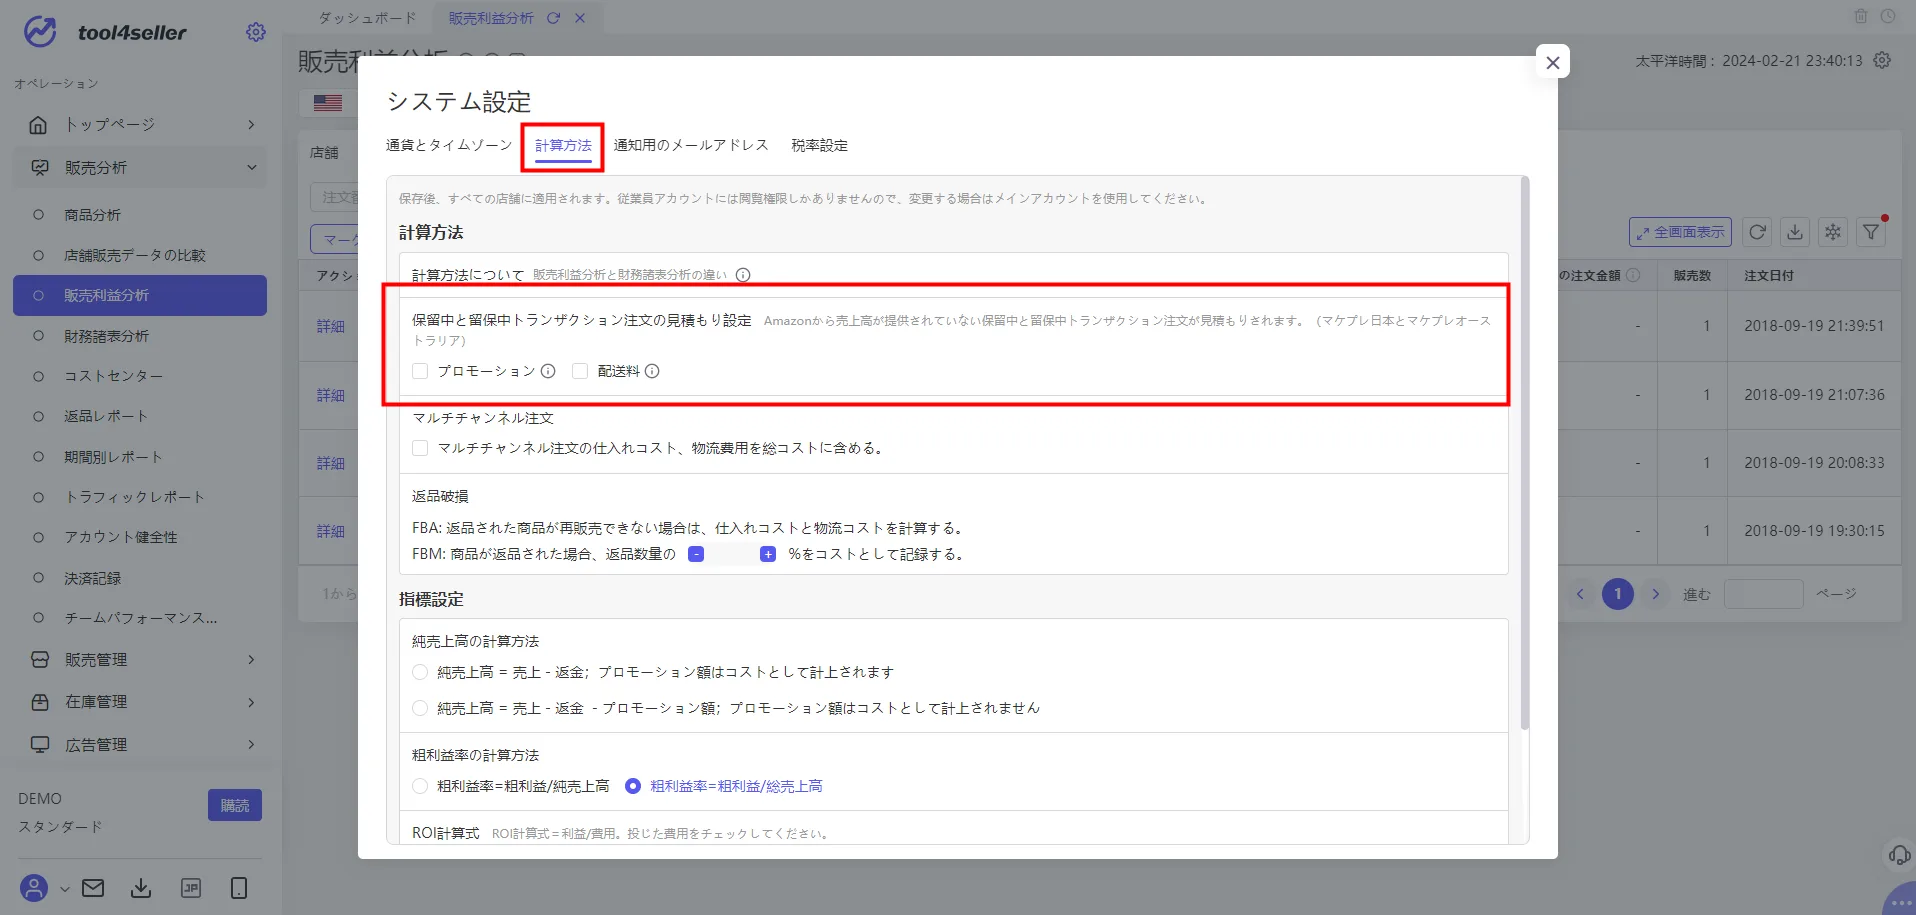This screenshot has height=915, width=1916.
Task: Click the 在庫管理 box icon
Action: (40, 702)
